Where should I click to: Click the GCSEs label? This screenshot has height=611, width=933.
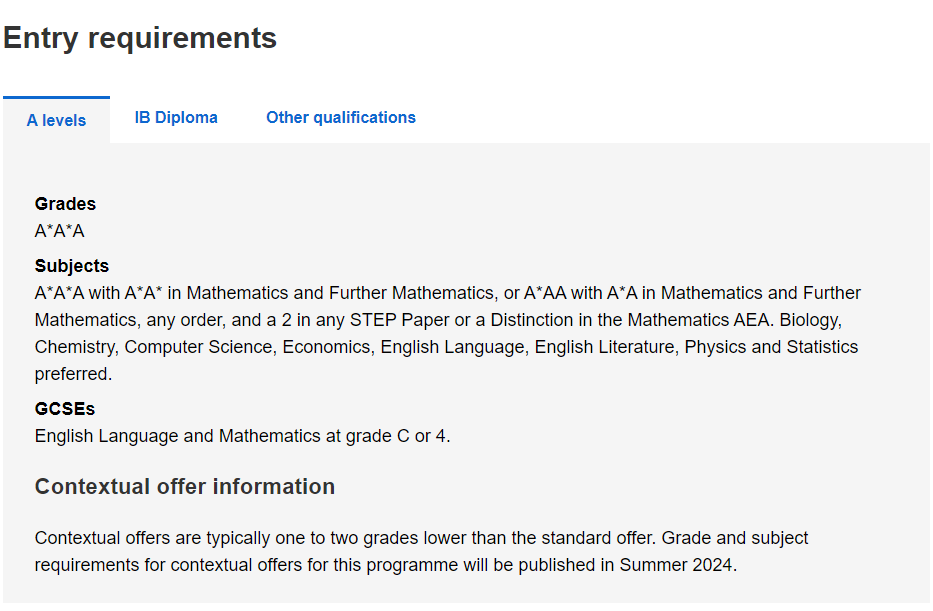coord(65,409)
